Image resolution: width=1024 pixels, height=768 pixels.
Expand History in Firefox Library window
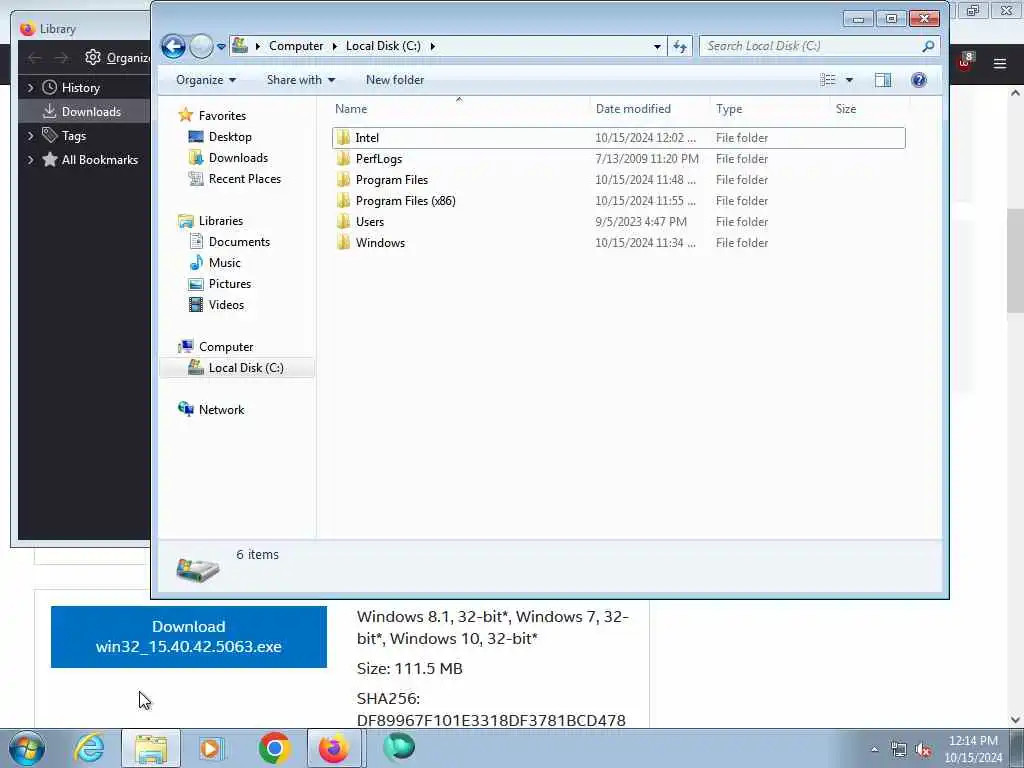click(x=30, y=87)
